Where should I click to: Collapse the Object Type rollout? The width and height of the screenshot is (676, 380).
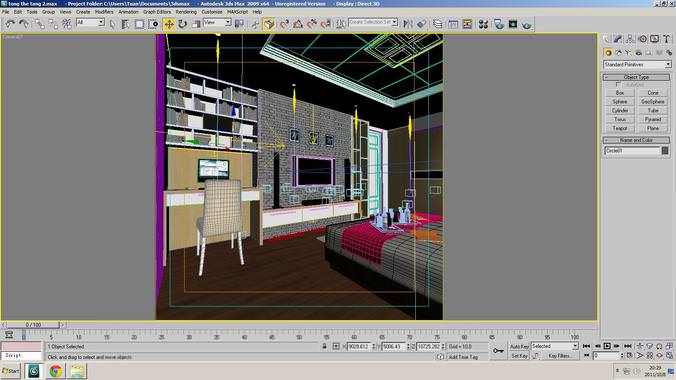tap(636, 77)
